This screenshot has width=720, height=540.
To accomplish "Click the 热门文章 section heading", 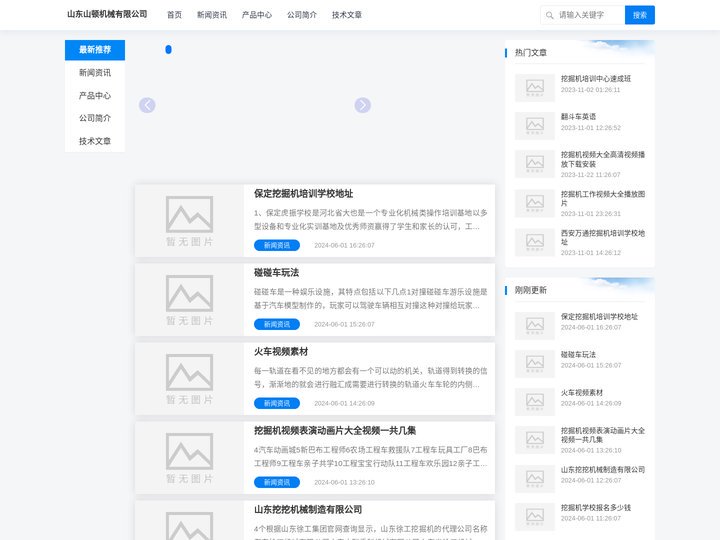I will coord(530,52).
